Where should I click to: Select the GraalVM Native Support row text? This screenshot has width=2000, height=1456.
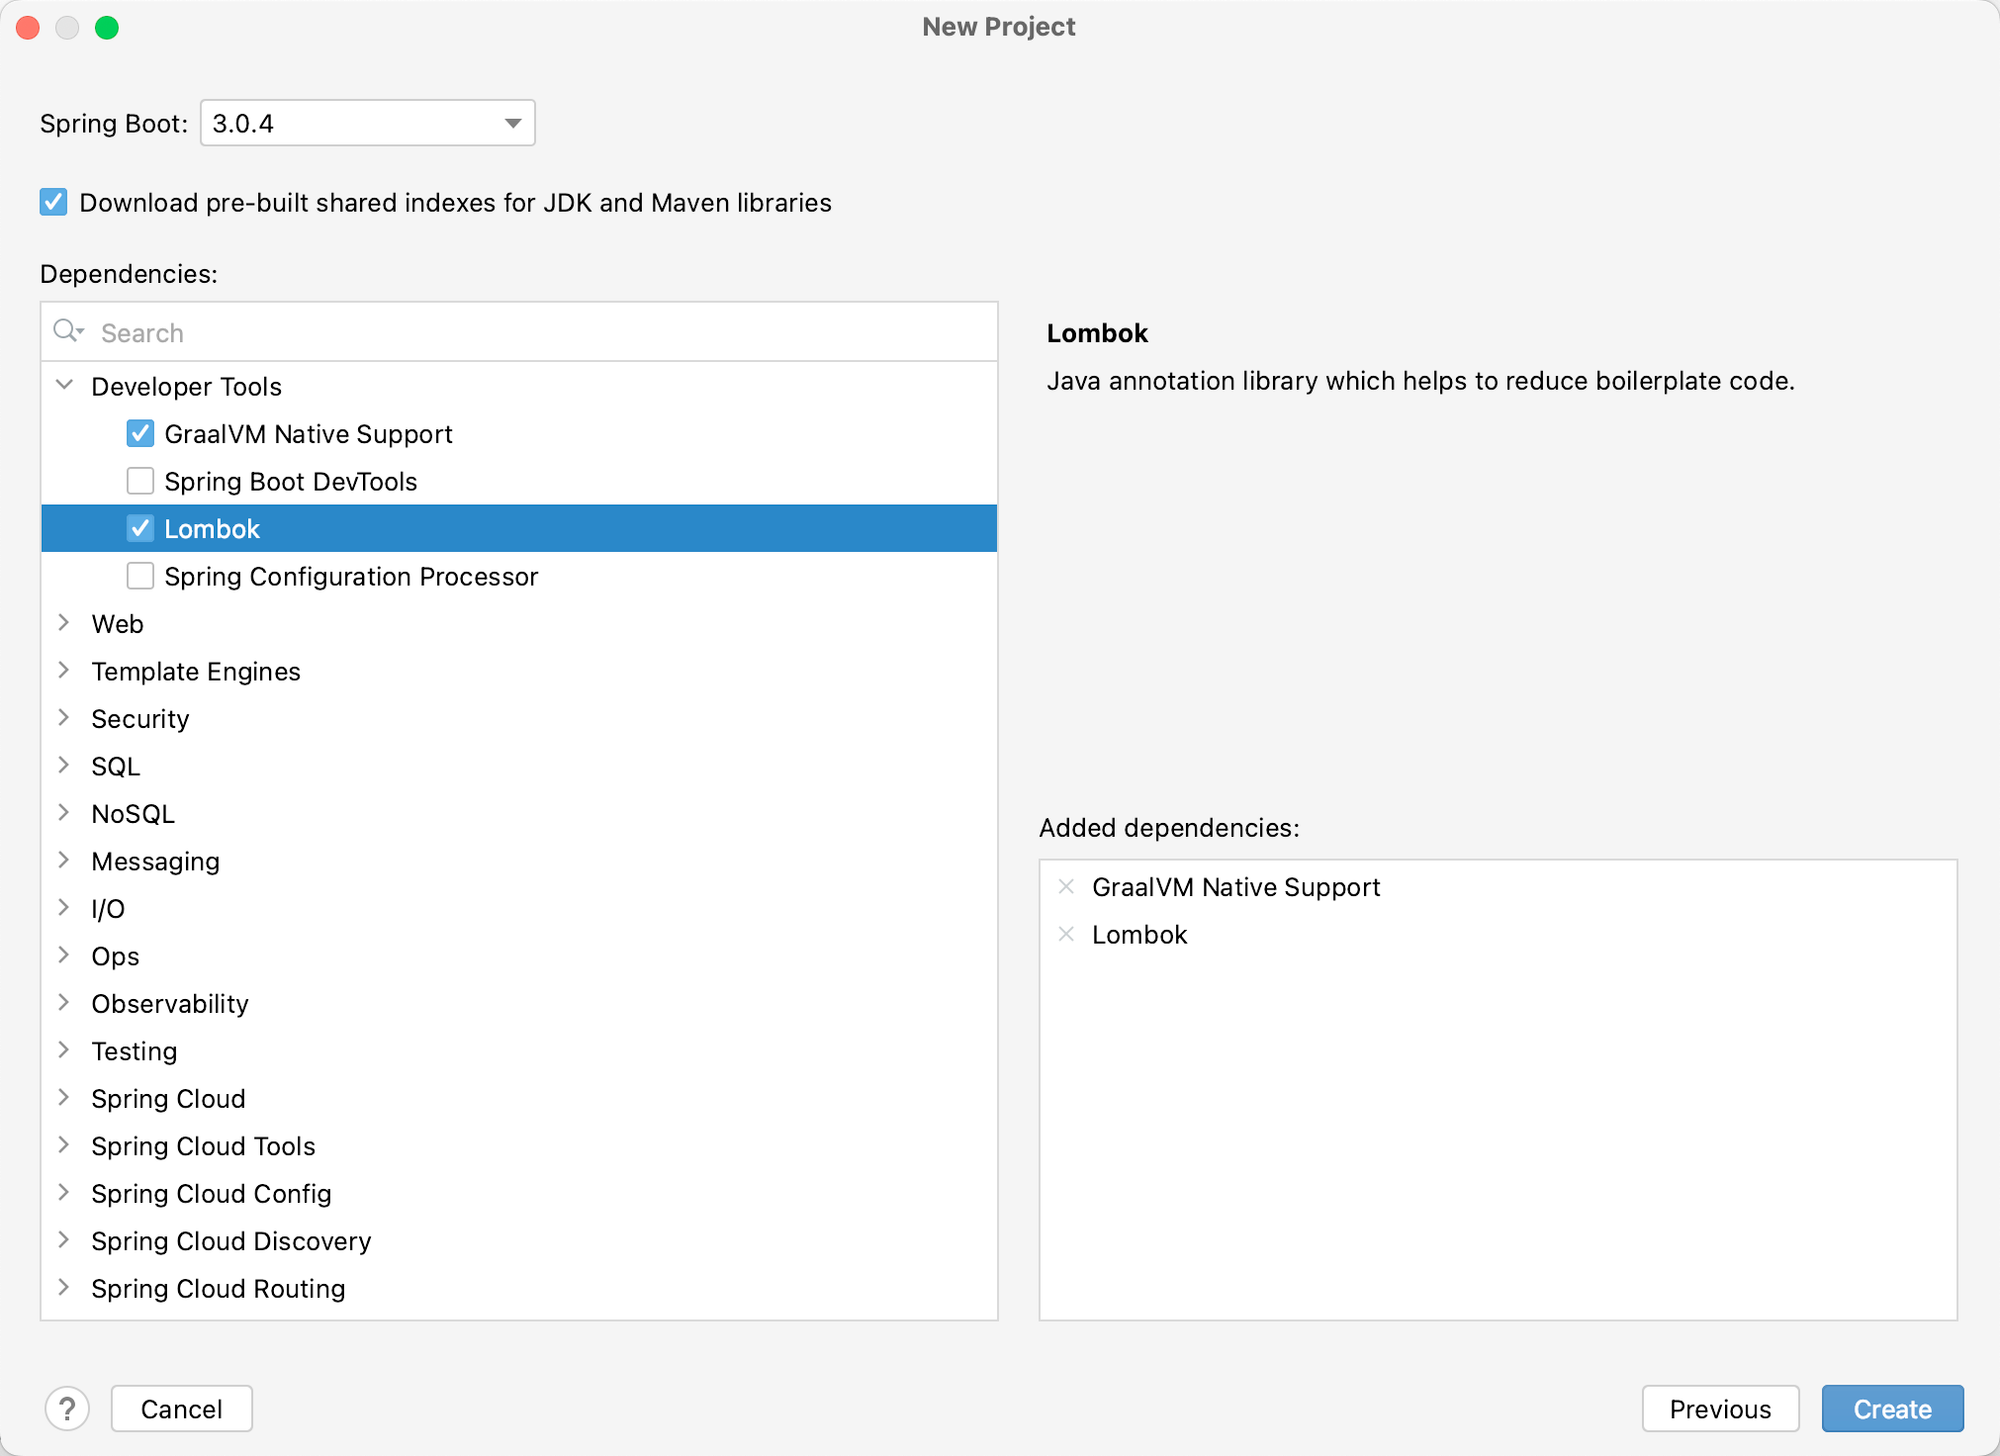308,434
